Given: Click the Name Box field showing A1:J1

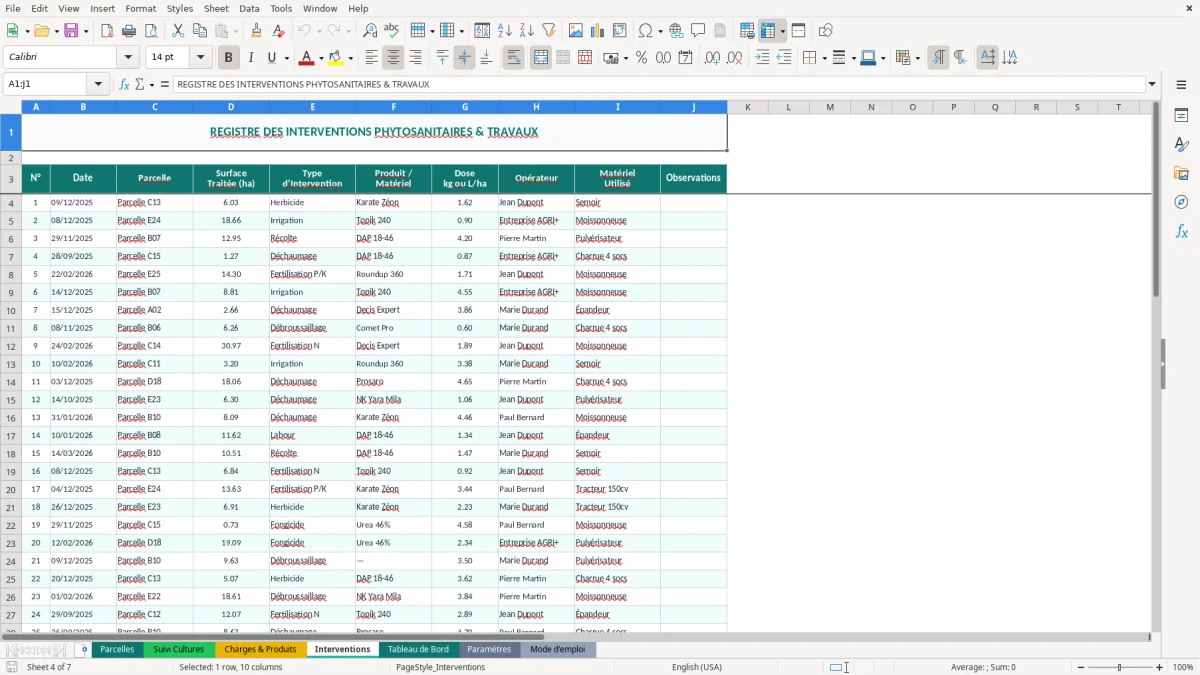Looking at the screenshot, I should click(x=46, y=84).
